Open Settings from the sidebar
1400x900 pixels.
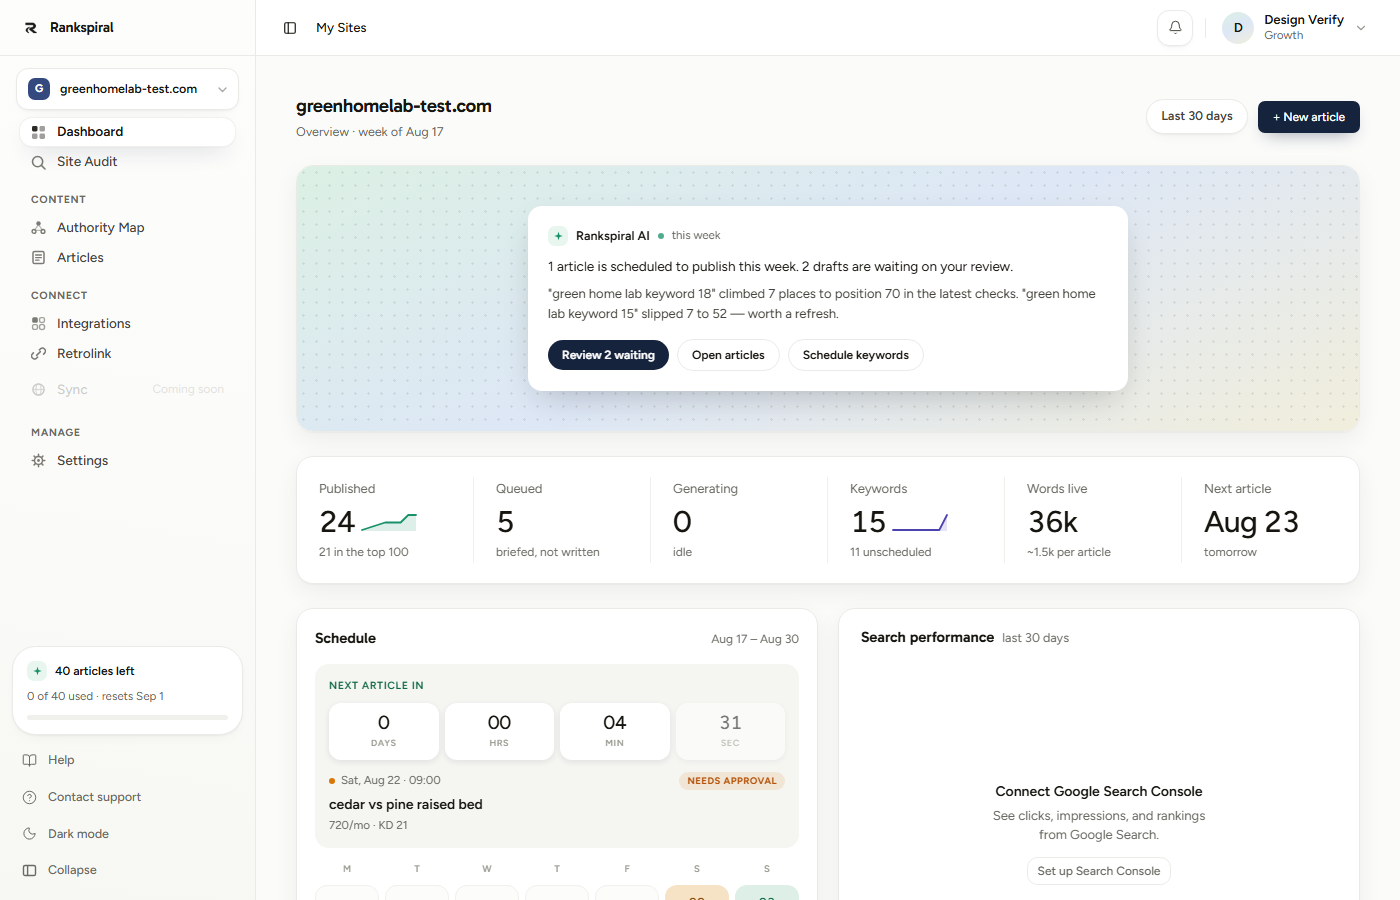[128, 461]
